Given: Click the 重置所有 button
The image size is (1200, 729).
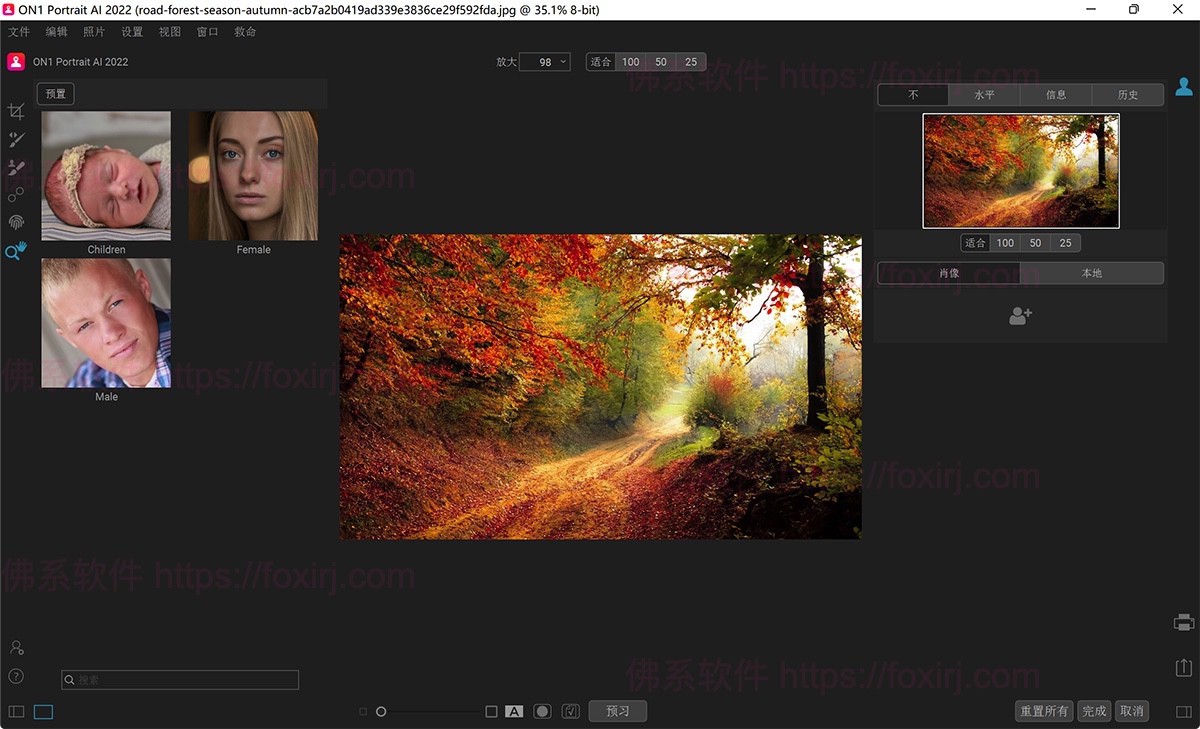Looking at the screenshot, I should 1043,711.
